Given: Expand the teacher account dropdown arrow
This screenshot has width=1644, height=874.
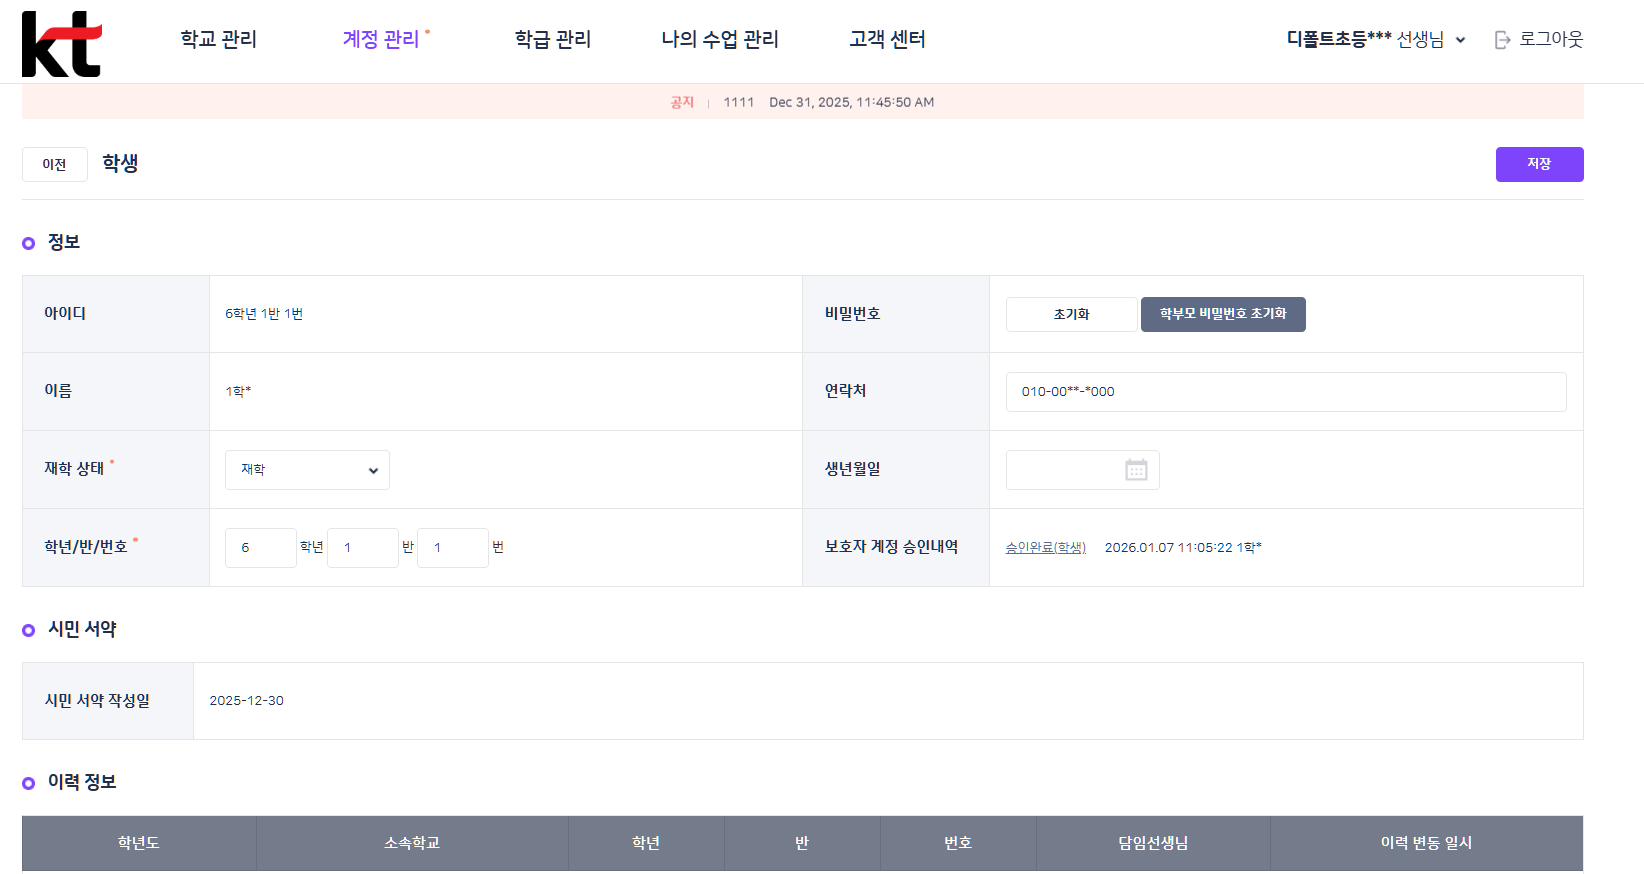Looking at the screenshot, I should click(1460, 40).
